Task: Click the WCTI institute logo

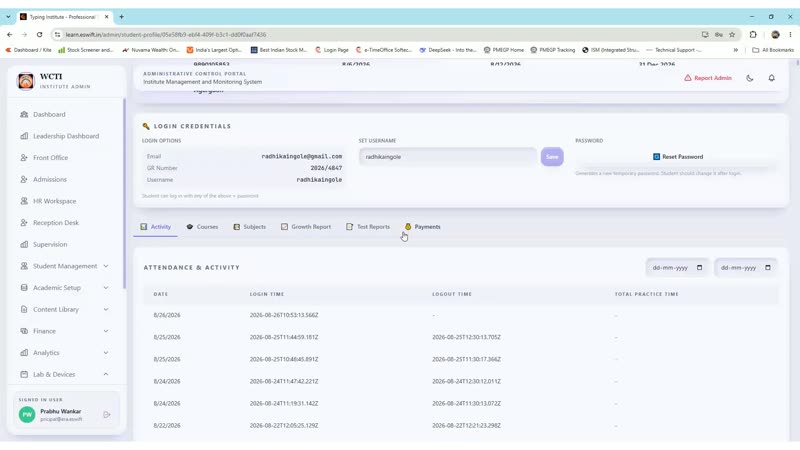Action: point(26,81)
